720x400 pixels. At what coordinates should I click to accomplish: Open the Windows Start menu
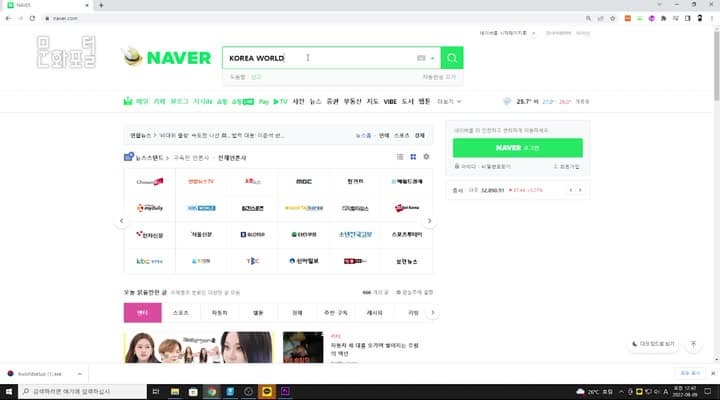tap(9, 391)
